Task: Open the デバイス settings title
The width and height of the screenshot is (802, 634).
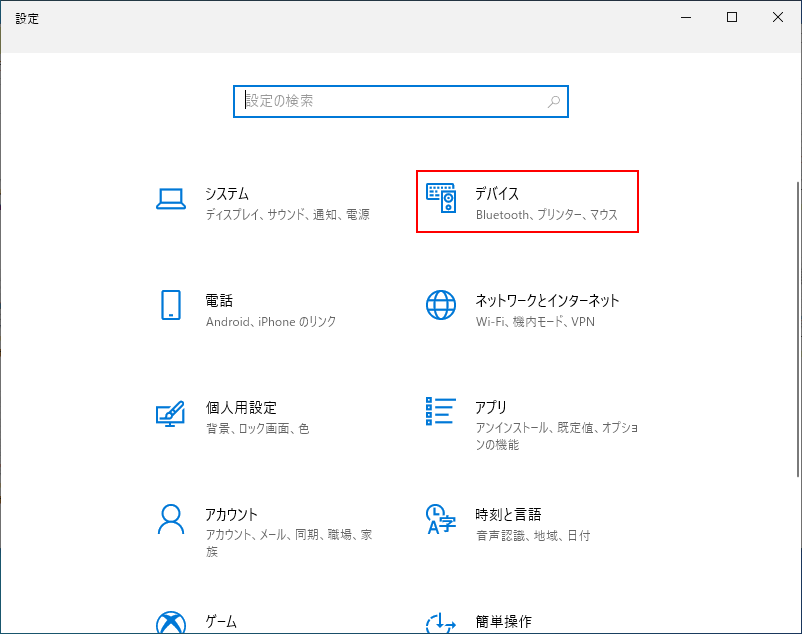Action: tap(497, 194)
